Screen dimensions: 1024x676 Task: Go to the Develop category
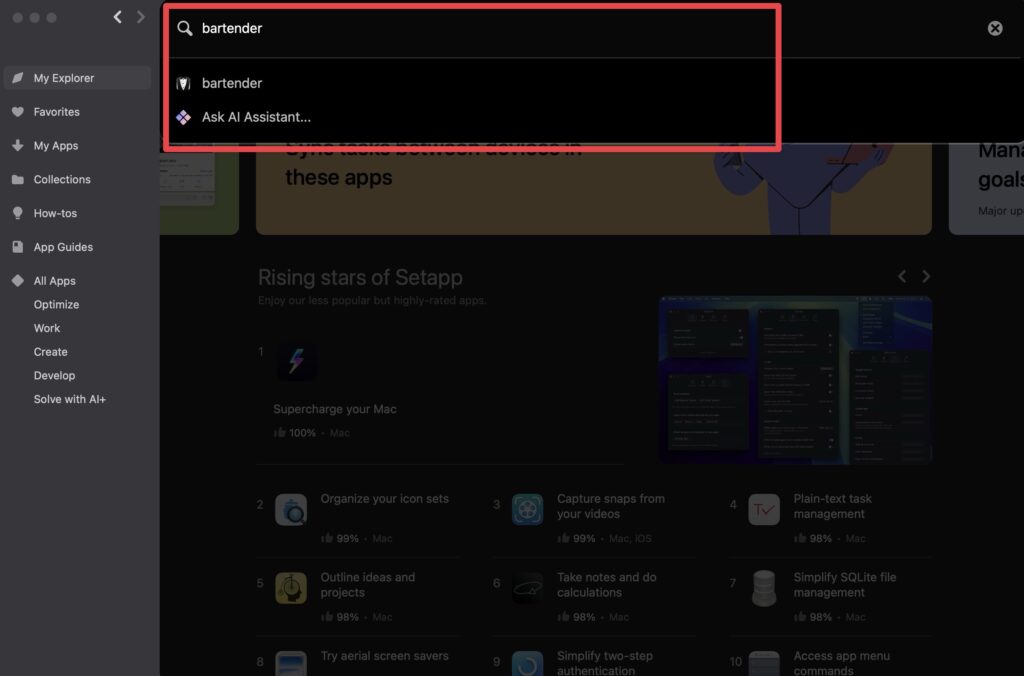coord(54,376)
